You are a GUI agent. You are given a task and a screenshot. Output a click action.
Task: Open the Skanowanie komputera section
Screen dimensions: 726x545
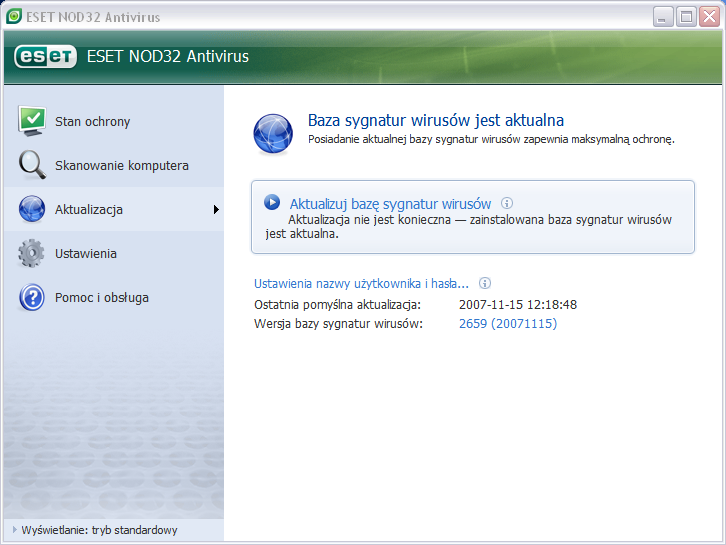tap(114, 165)
